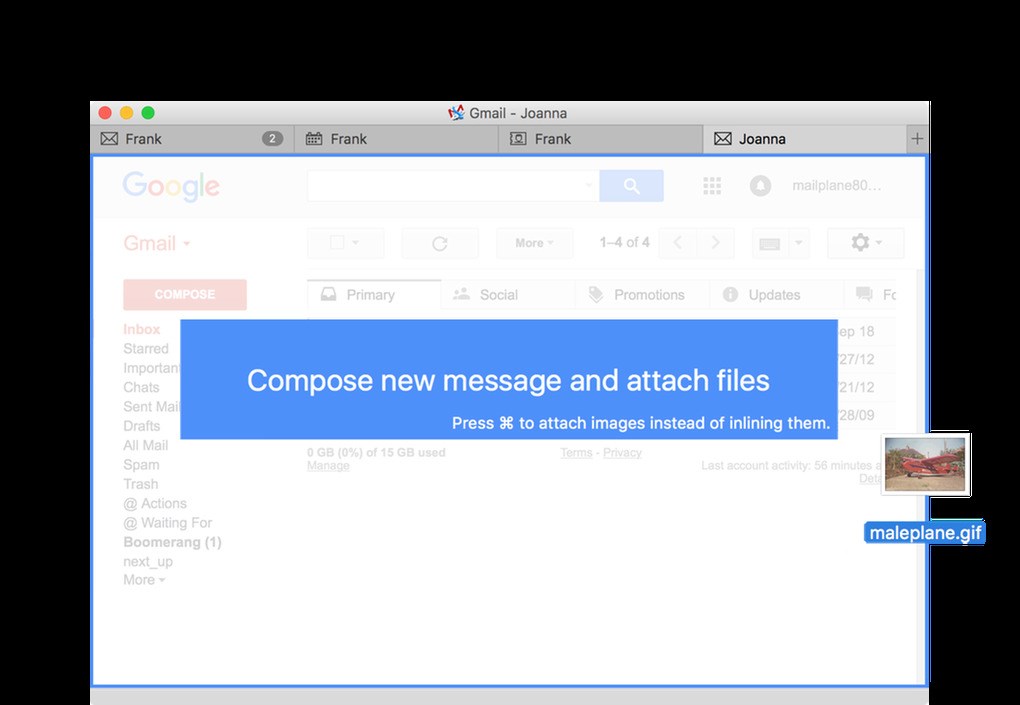Click the blue search magnifier button

tap(631, 186)
